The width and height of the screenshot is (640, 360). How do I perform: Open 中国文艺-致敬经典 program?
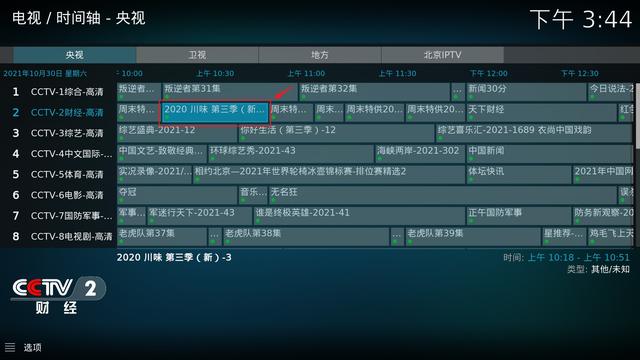click(162, 154)
